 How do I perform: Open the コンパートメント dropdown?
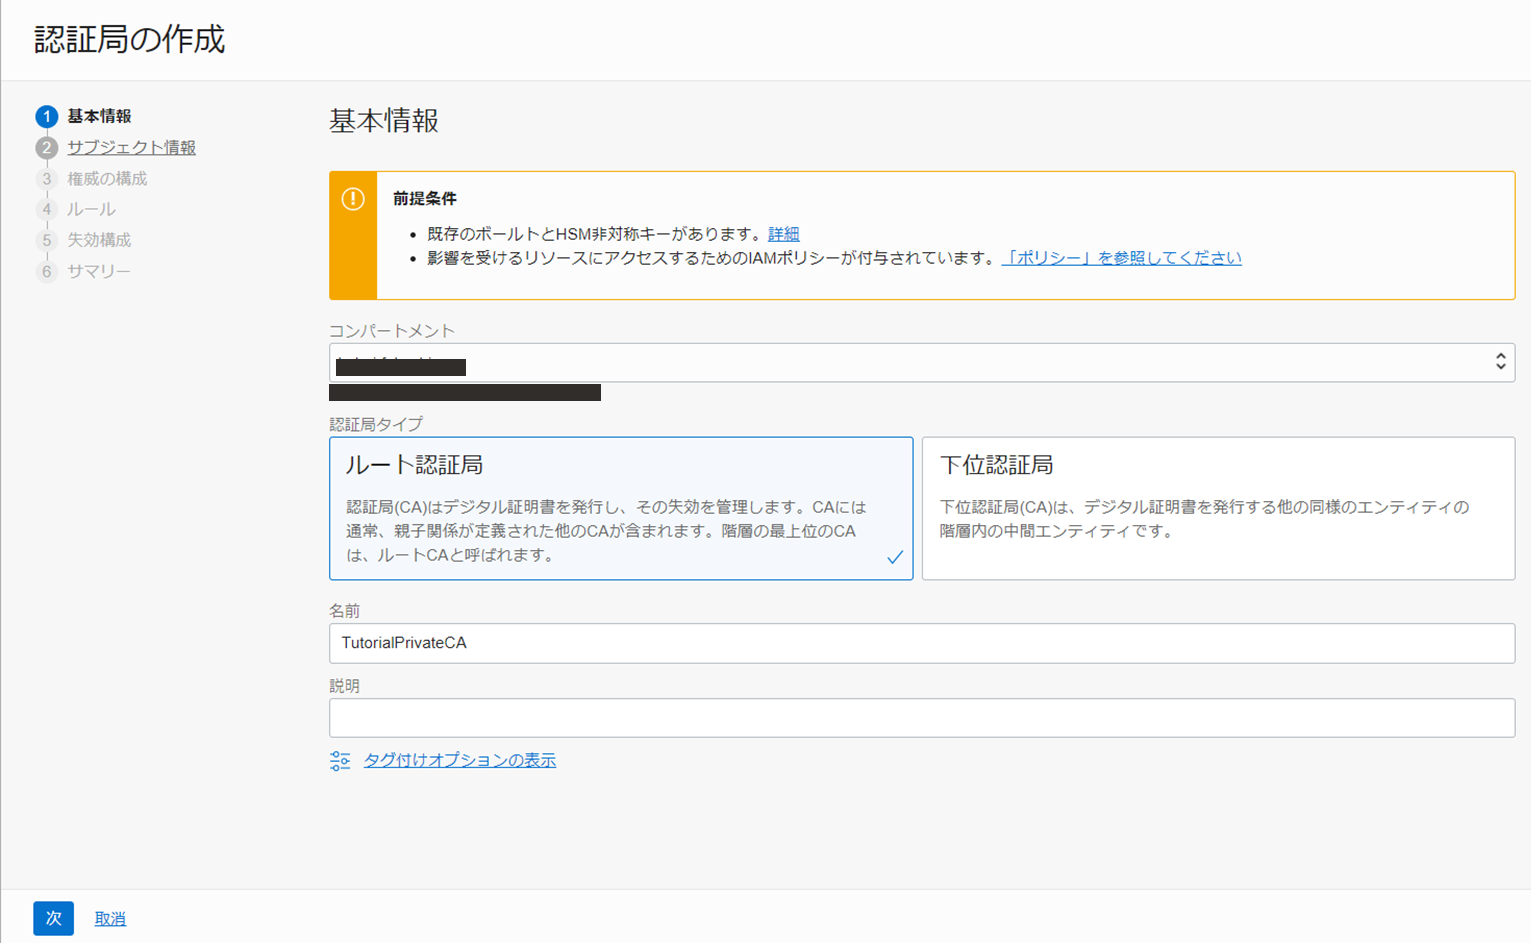coord(920,363)
